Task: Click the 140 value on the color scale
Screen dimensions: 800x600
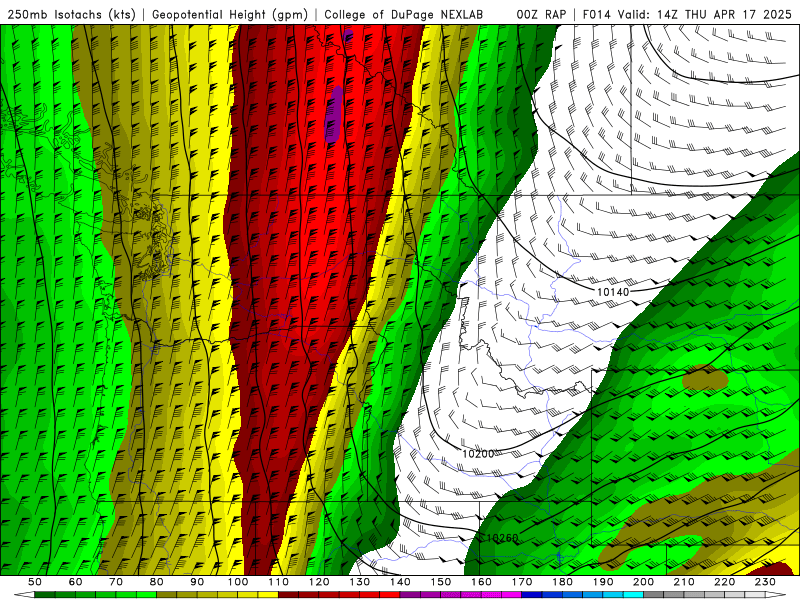Action: pos(400,582)
